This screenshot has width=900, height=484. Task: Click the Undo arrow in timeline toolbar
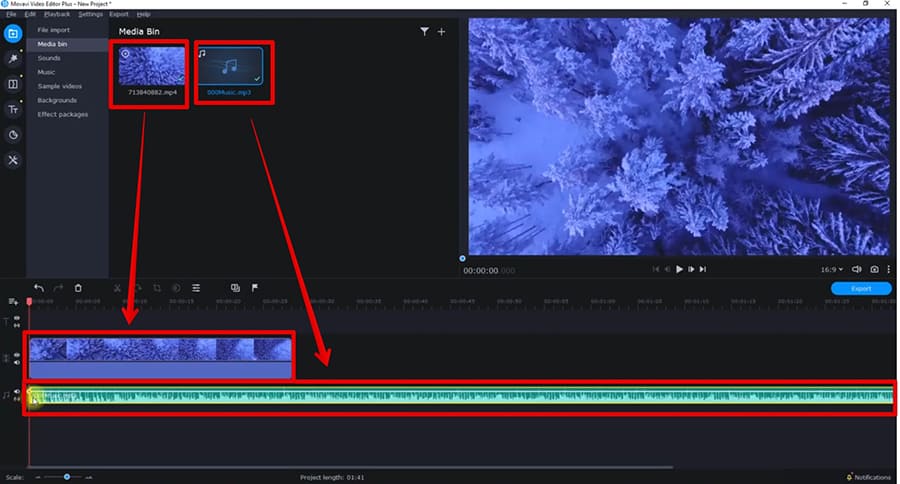point(38,288)
